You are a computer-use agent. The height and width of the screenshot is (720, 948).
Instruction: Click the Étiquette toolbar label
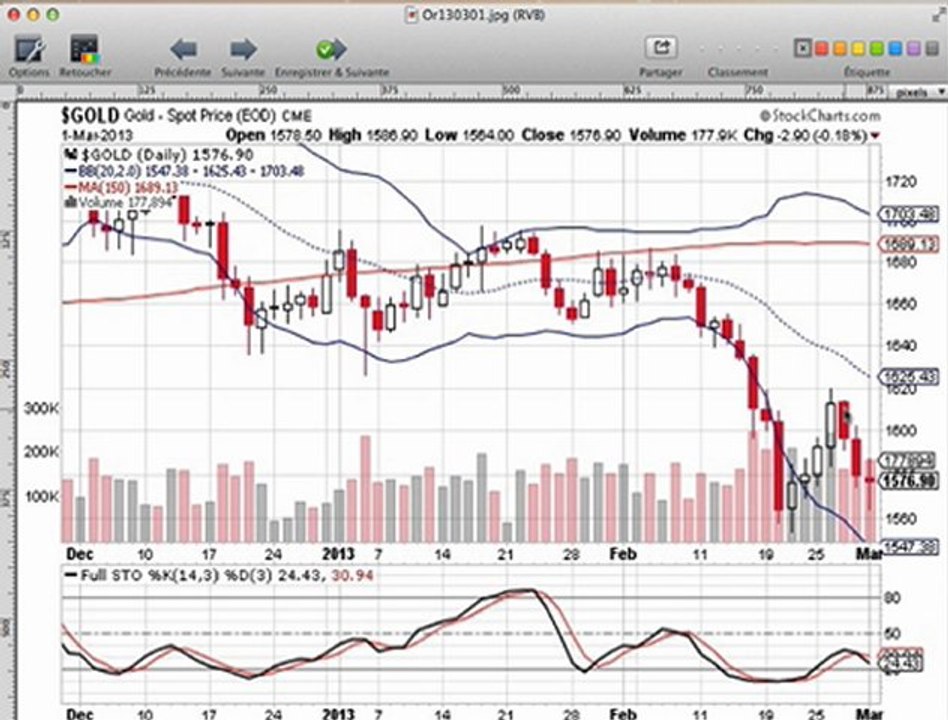(867, 72)
